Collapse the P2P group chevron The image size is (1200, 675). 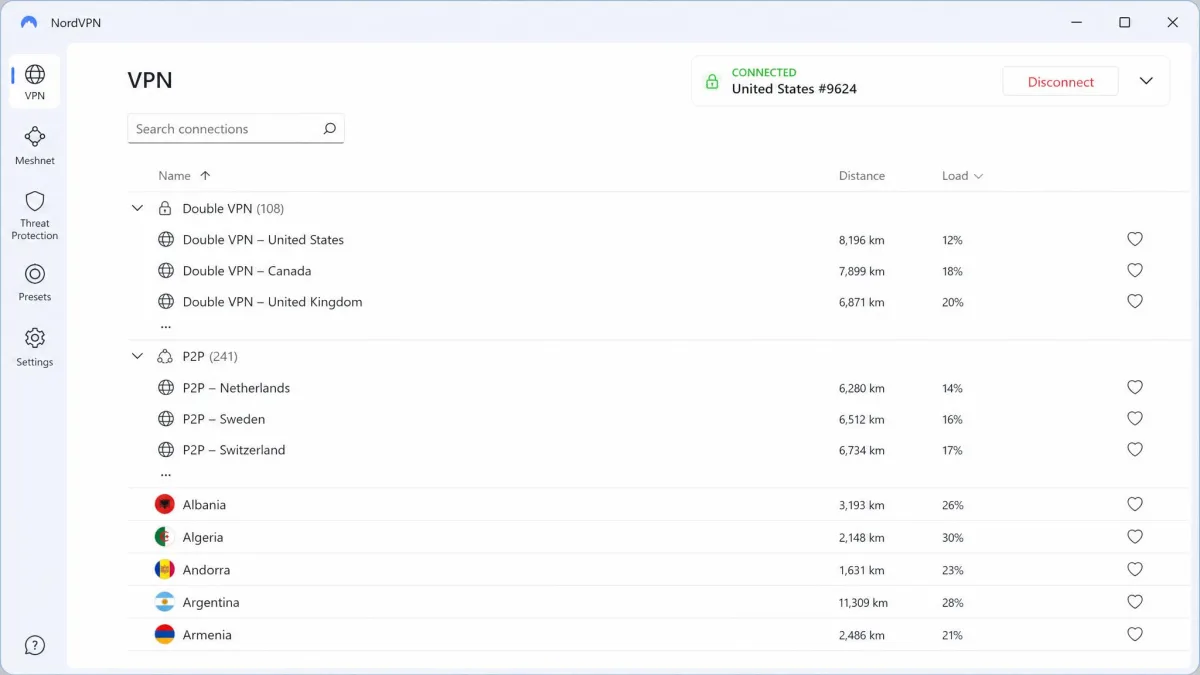pyautogui.click(x=137, y=356)
